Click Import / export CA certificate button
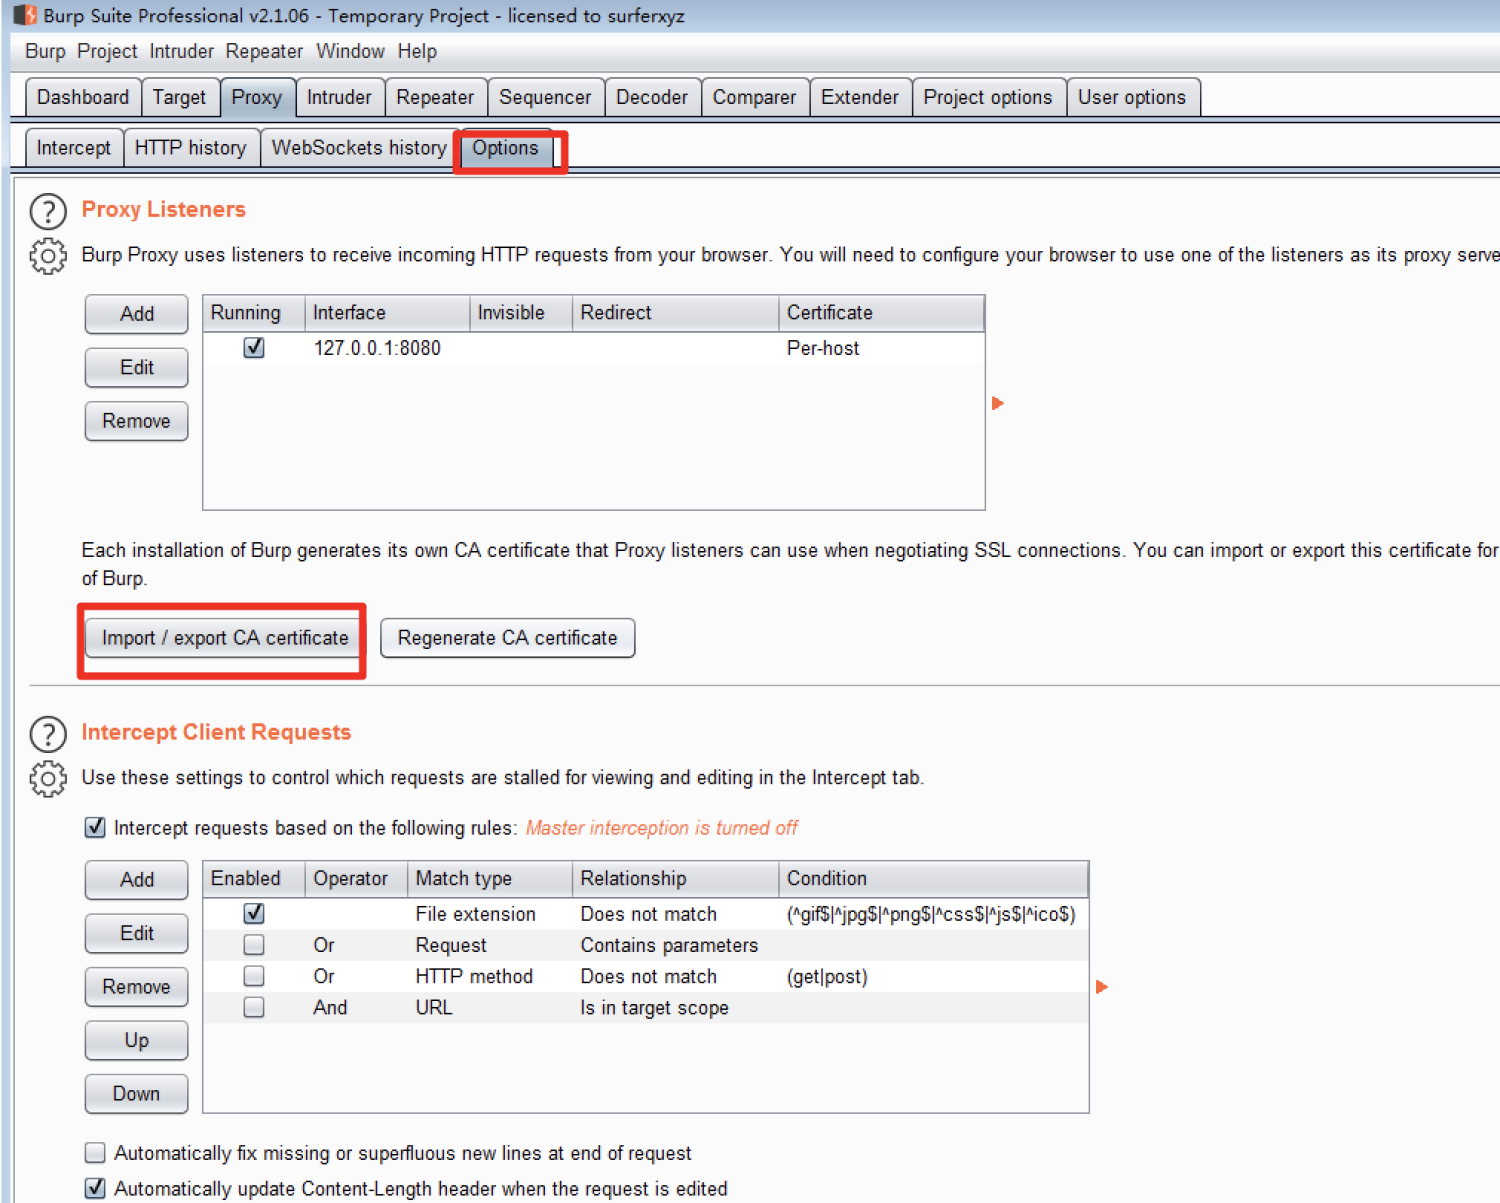 [225, 638]
